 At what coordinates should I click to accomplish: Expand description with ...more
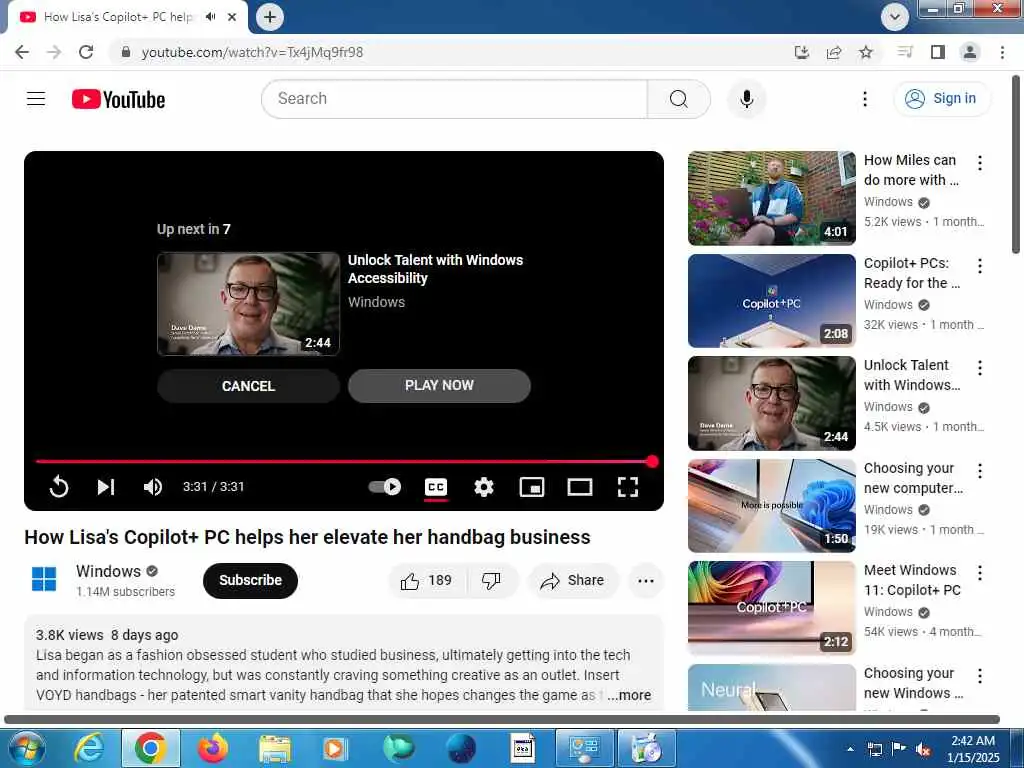(629, 696)
